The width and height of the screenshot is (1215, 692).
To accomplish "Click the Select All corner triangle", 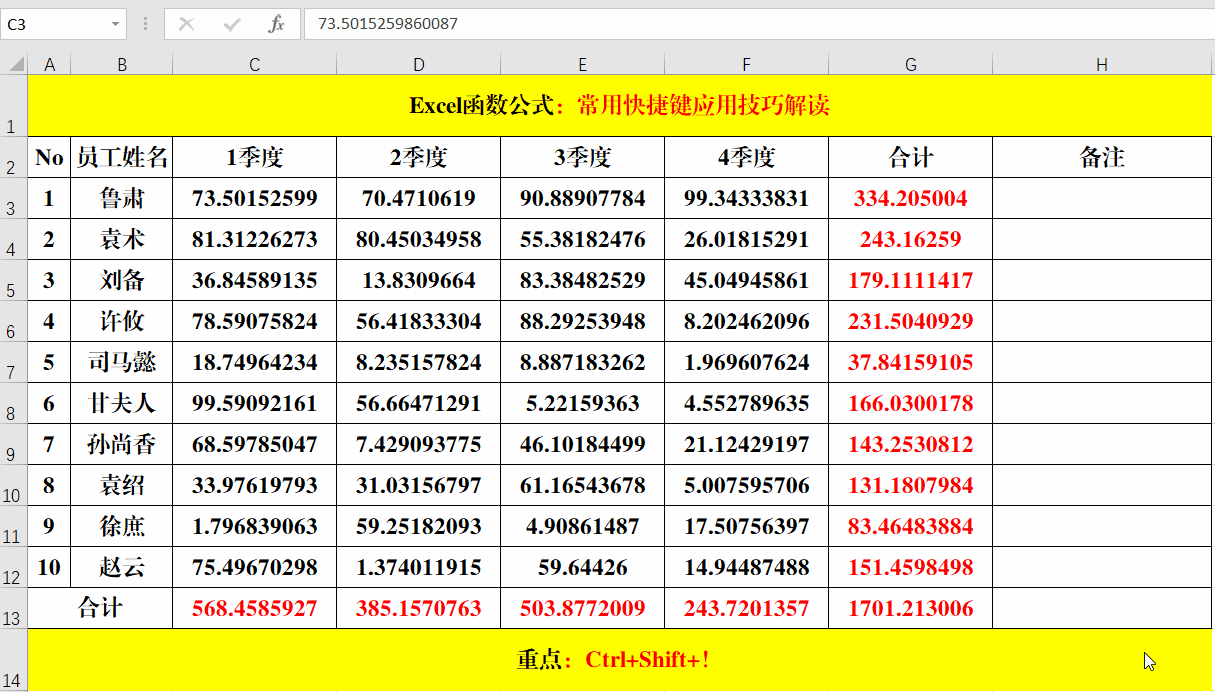I will [x=14, y=65].
